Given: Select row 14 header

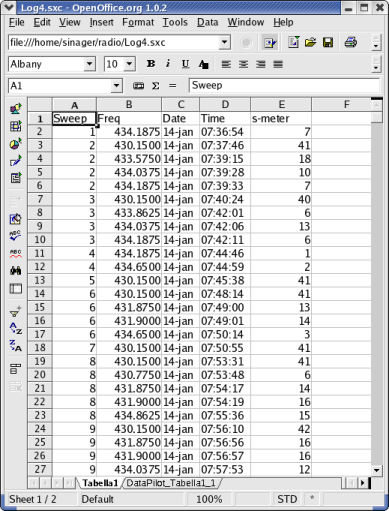Looking at the screenshot, I should [x=40, y=294].
